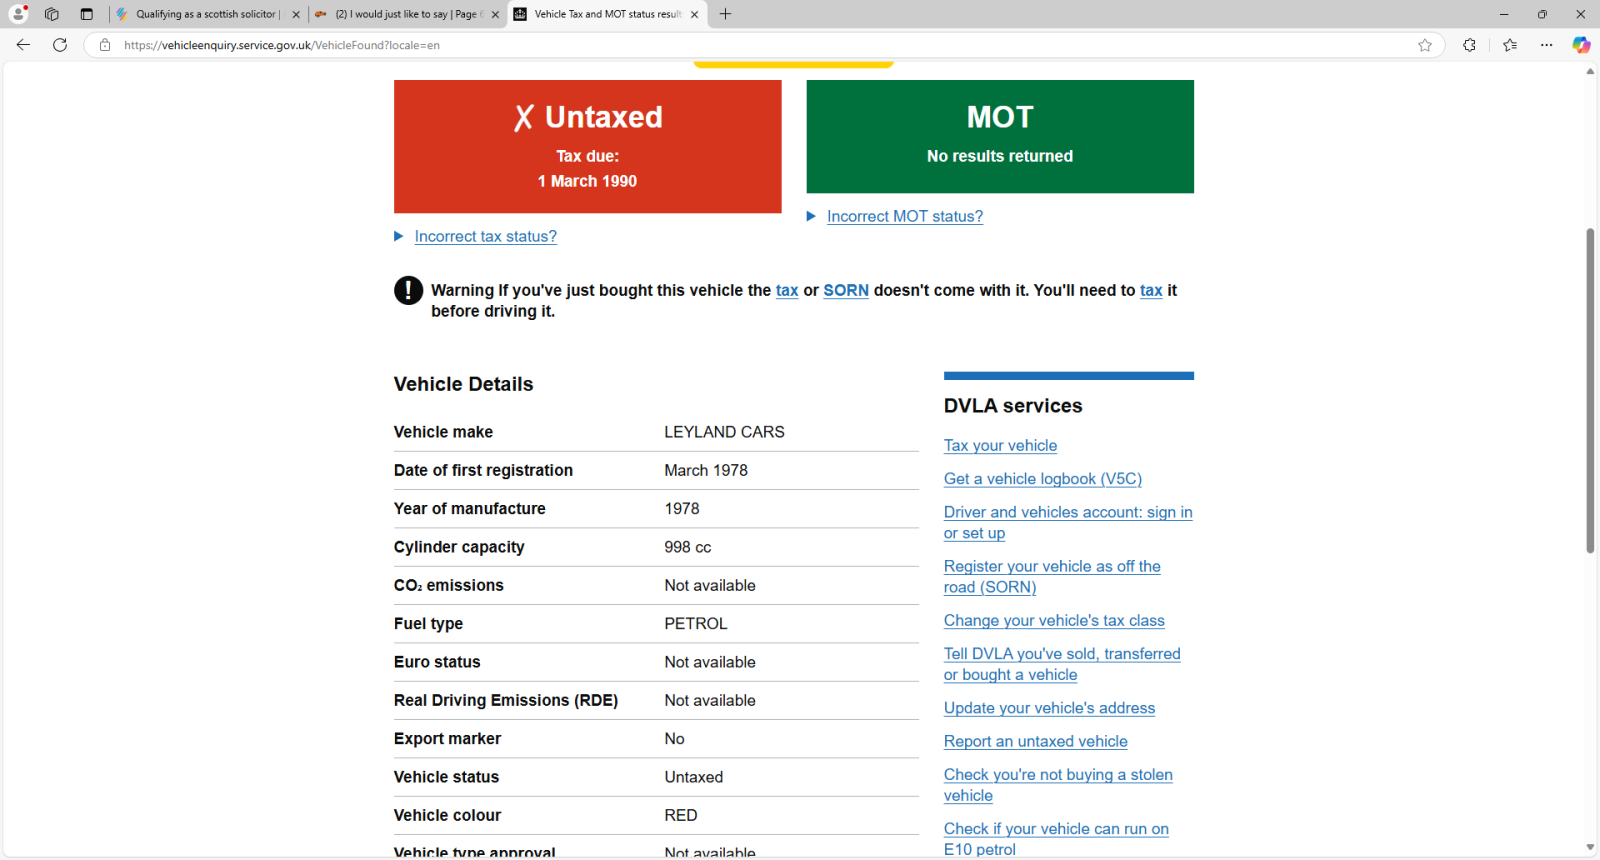Screen dimensions: 1600x860
Task: Close the Qualifying as a scottish solicitor tab
Action: (296, 14)
